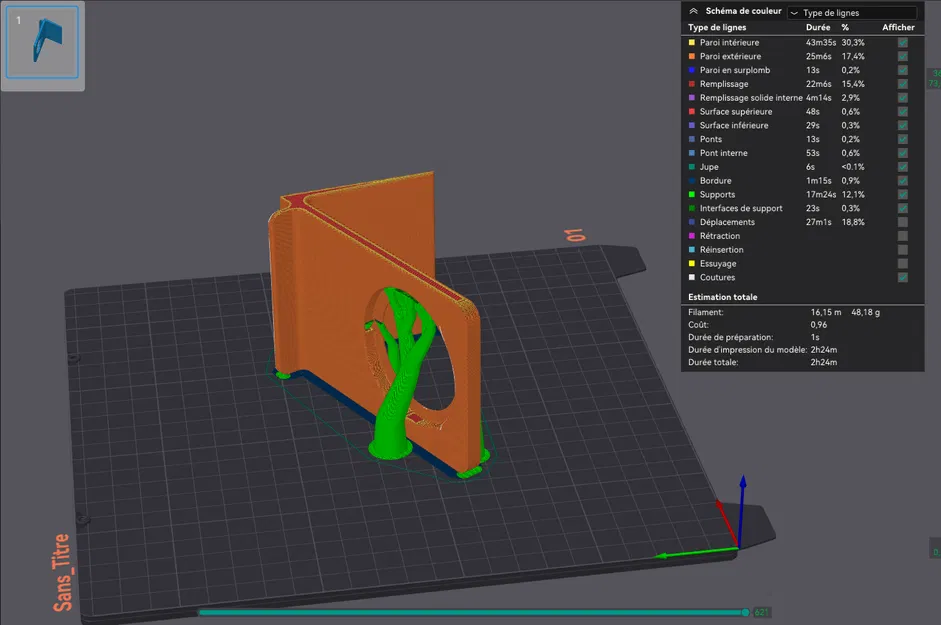Screen dimensions: 941x625
Task: Click the Afficher column header
Action: [x=898, y=28]
